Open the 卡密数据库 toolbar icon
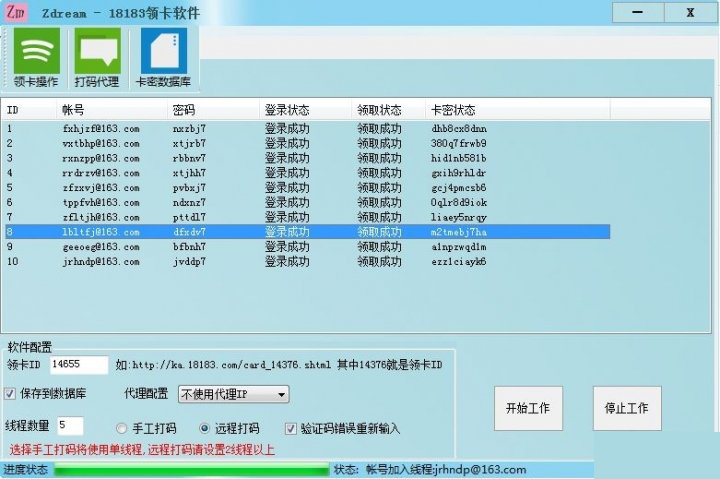This screenshot has width=720, height=479. coord(163,57)
